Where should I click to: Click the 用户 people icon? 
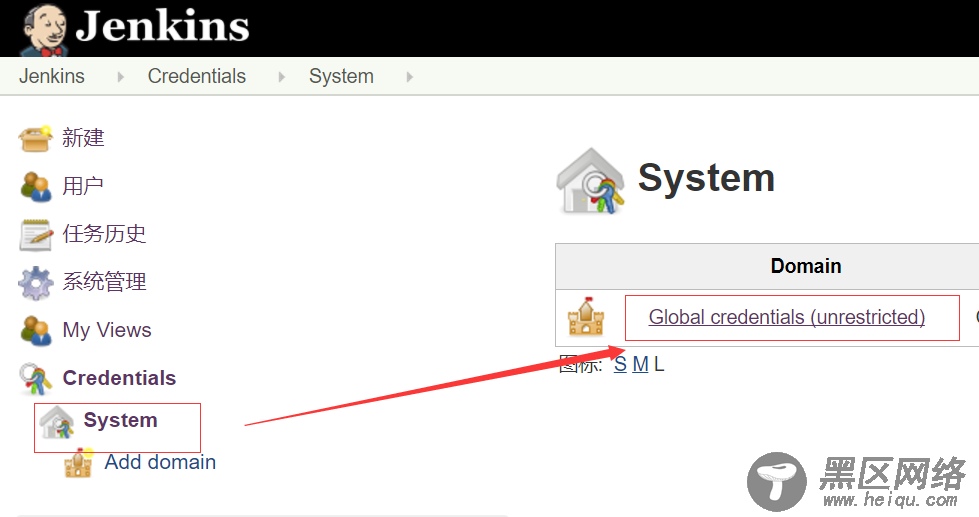pyautogui.click(x=36, y=186)
